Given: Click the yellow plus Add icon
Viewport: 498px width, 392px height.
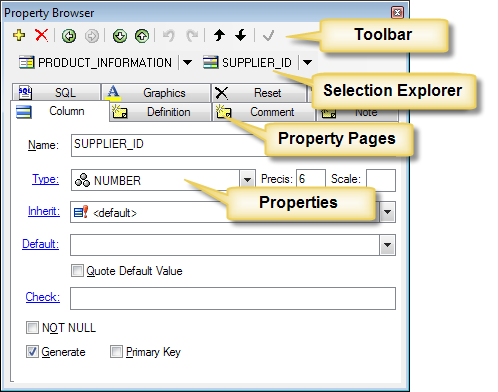Looking at the screenshot, I should click(x=19, y=35).
